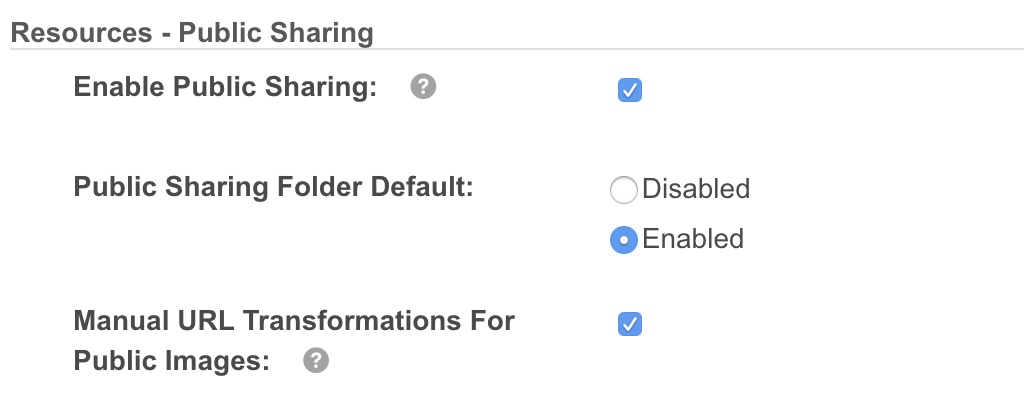Open help for Manual URL Transformations
This screenshot has height=410, width=1024.
pyautogui.click(x=316, y=361)
